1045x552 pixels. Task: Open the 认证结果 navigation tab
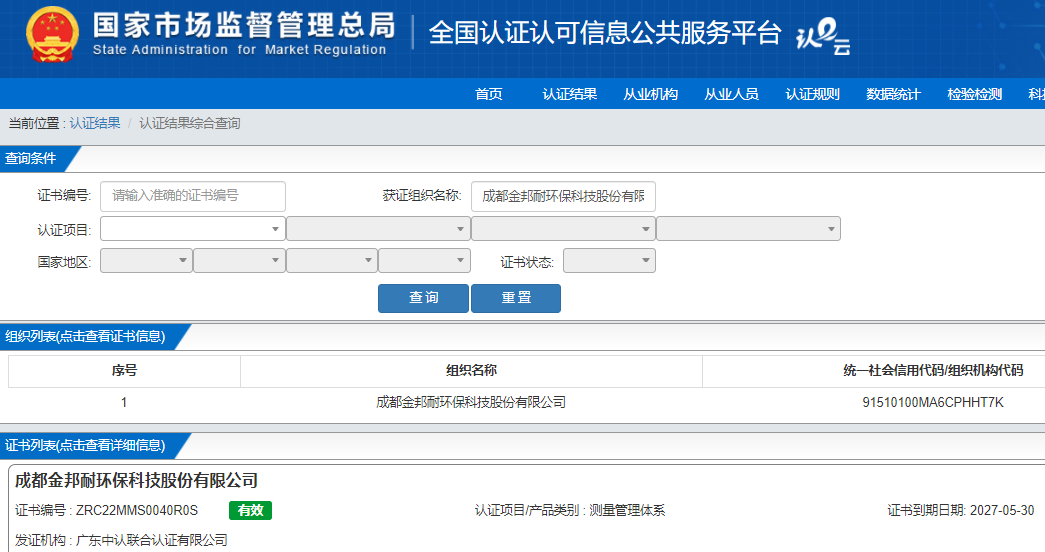(569, 94)
